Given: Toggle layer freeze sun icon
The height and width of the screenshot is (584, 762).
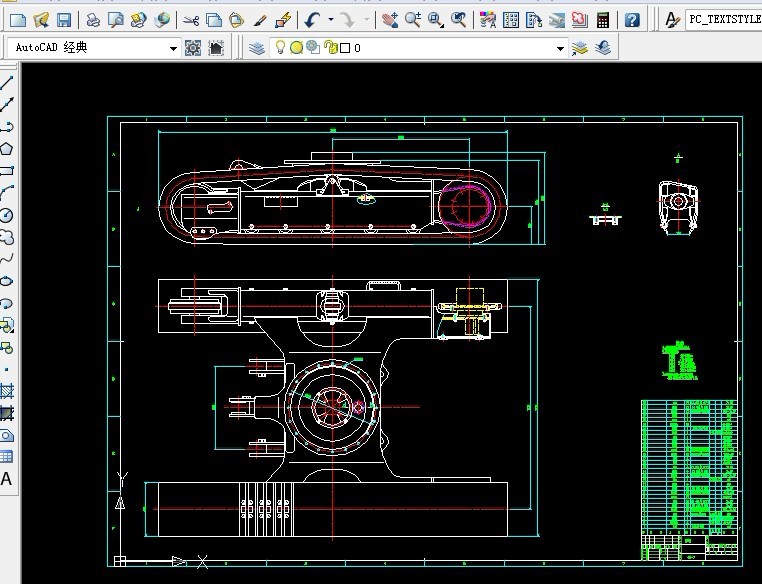Looking at the screenshot, I should click(297, 47).
